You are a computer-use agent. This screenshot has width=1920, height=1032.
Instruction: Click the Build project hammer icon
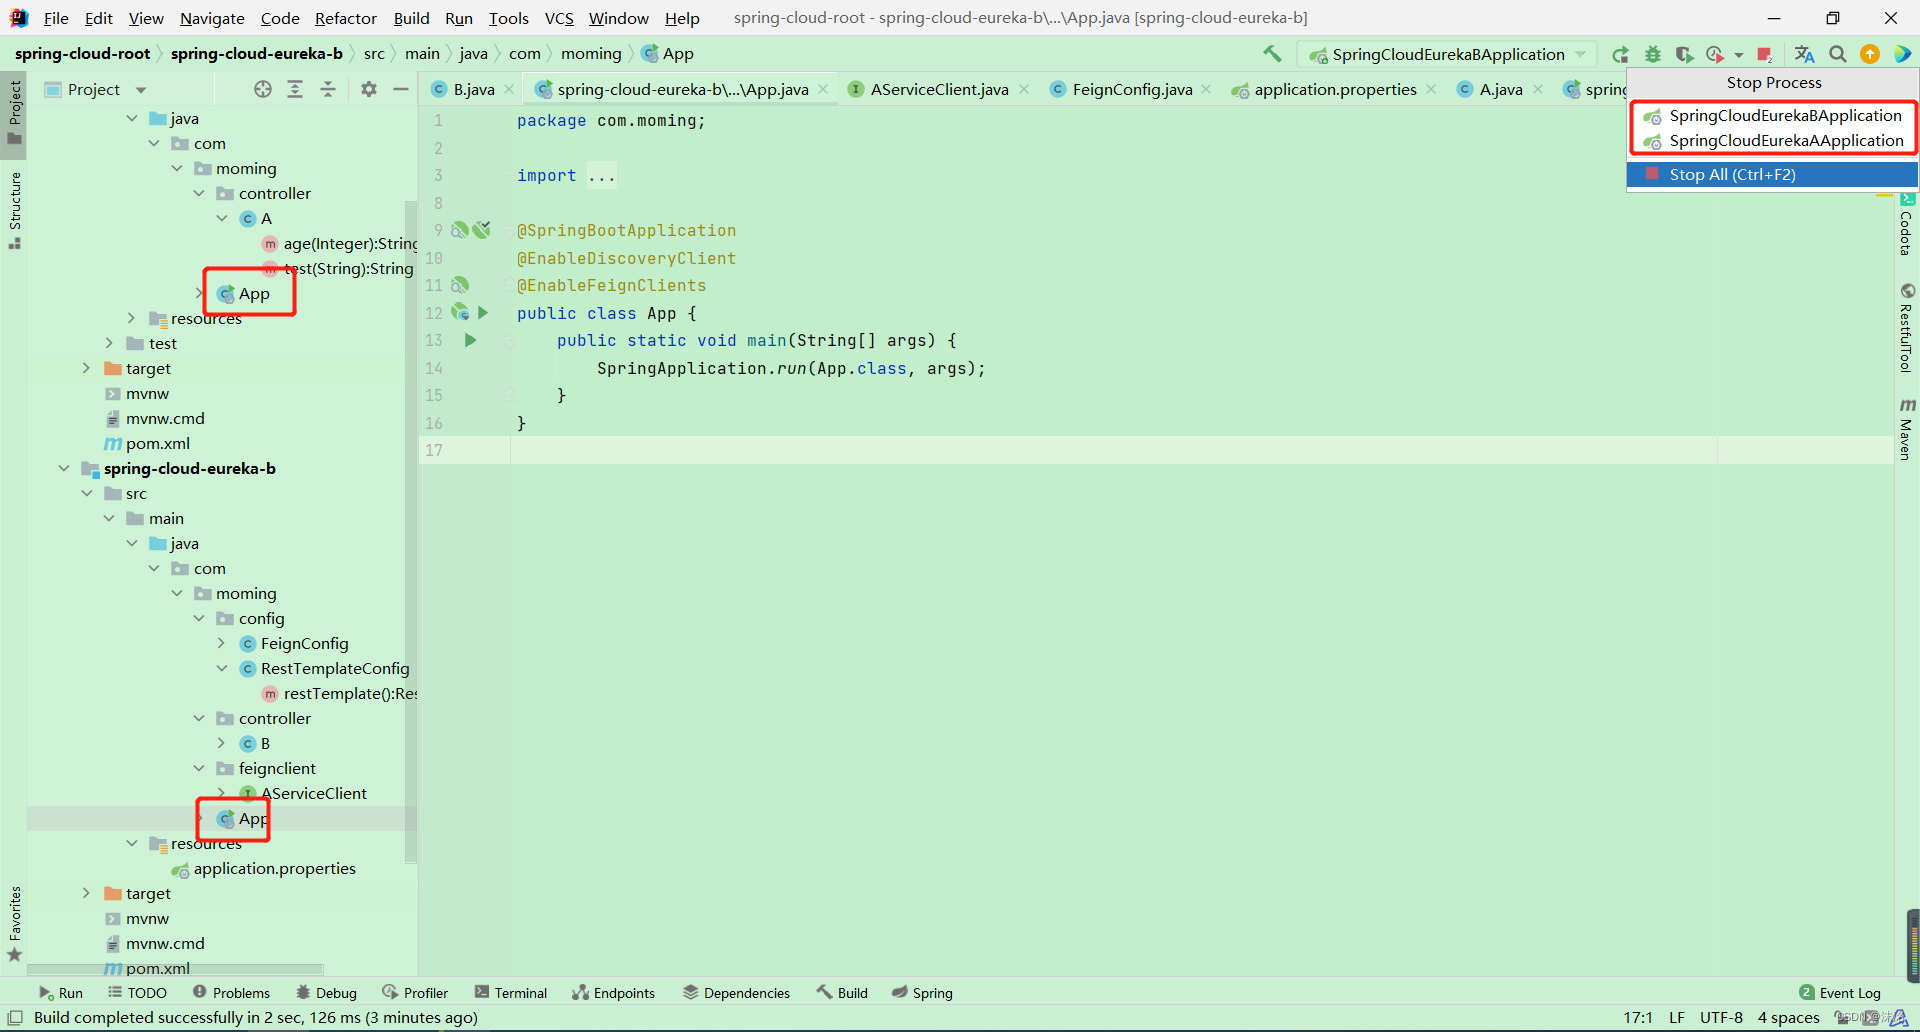pos(1272,54)
